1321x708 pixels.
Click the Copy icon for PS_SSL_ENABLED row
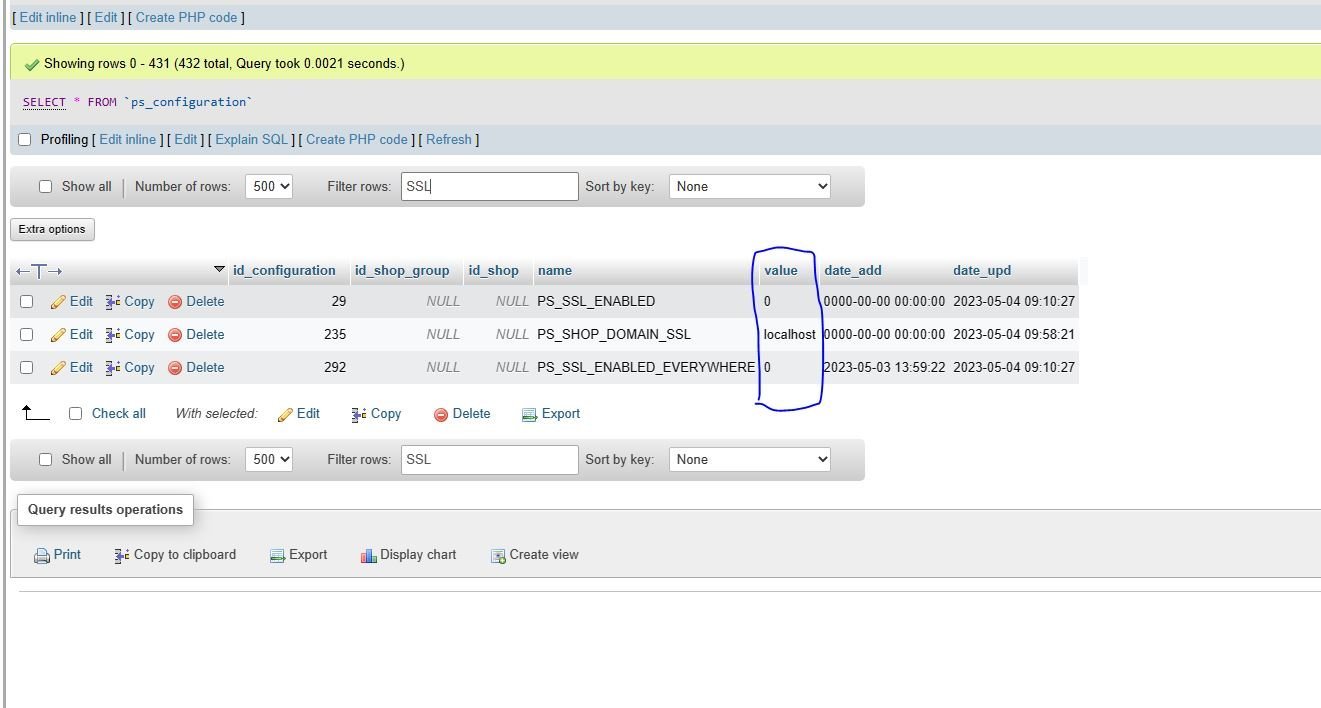[x=113, y=301]
